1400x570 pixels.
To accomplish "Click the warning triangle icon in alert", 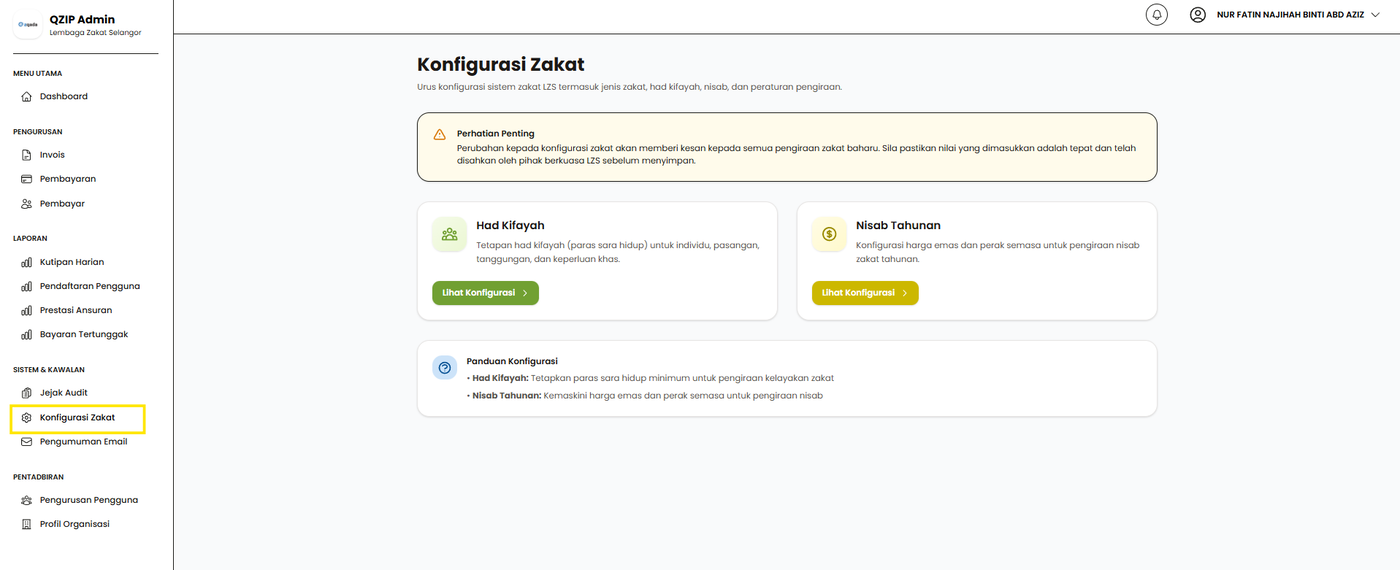I will coord(439,134).
